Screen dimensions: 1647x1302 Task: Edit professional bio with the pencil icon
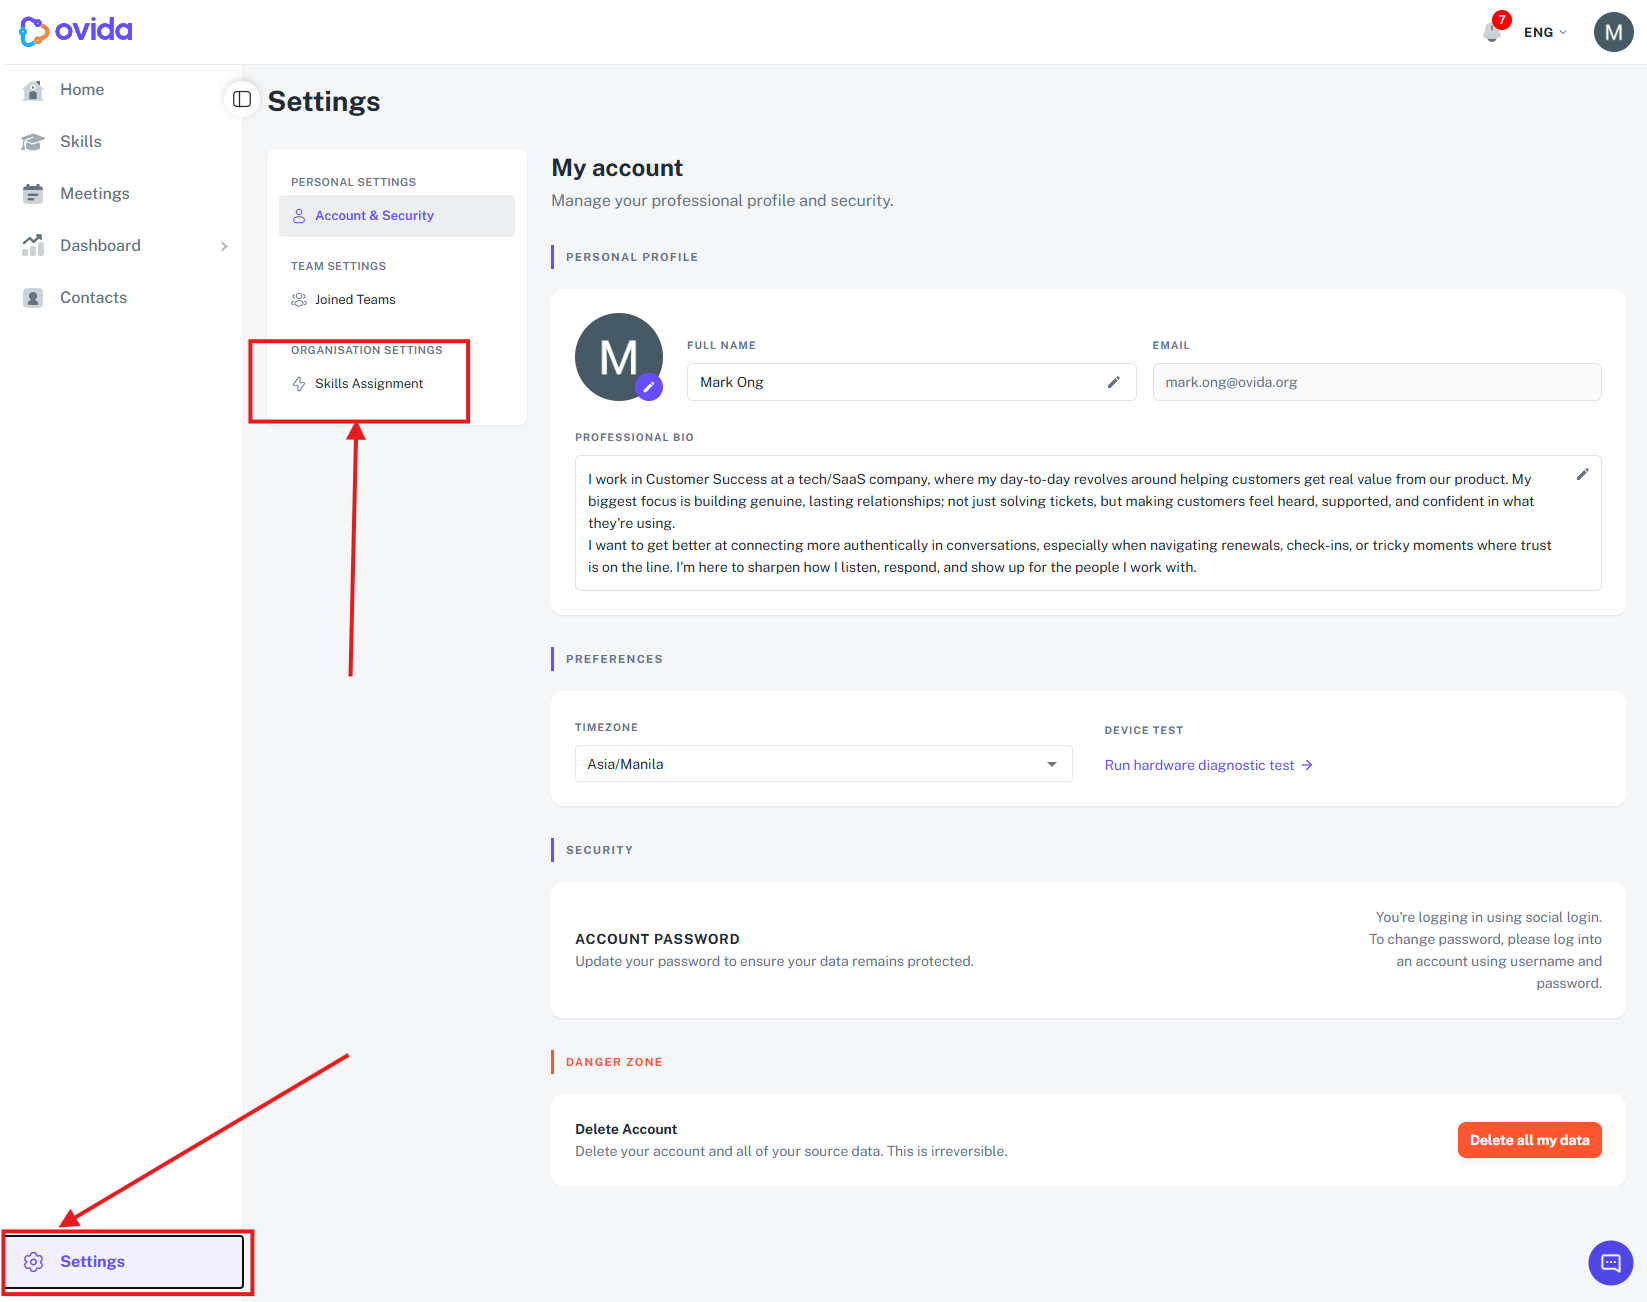(1582, 474)
